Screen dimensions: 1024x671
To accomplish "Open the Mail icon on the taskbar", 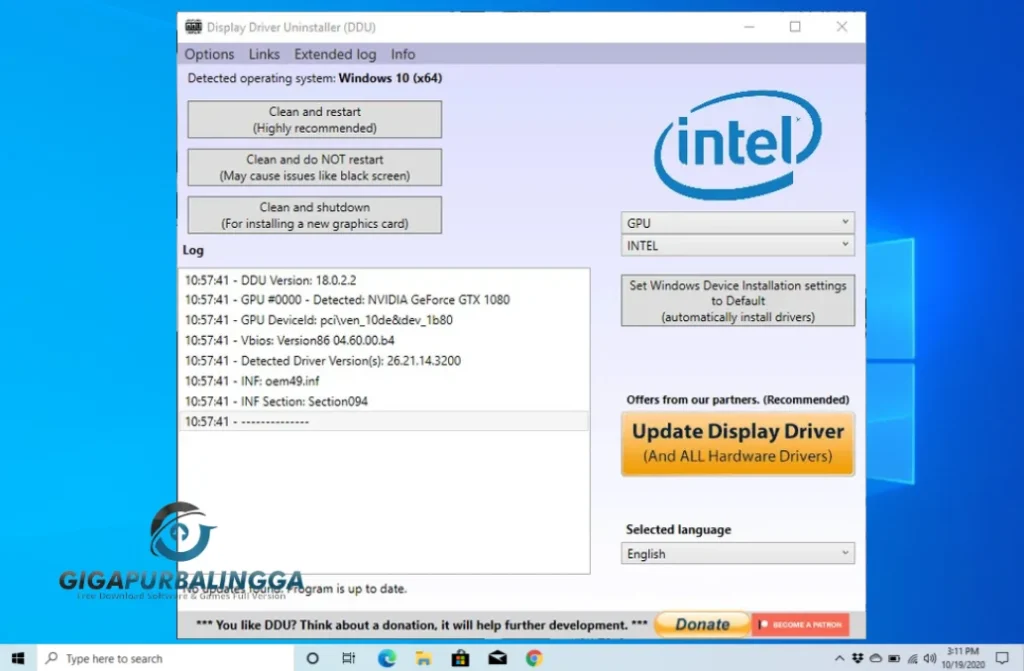I will click(497, 658).
